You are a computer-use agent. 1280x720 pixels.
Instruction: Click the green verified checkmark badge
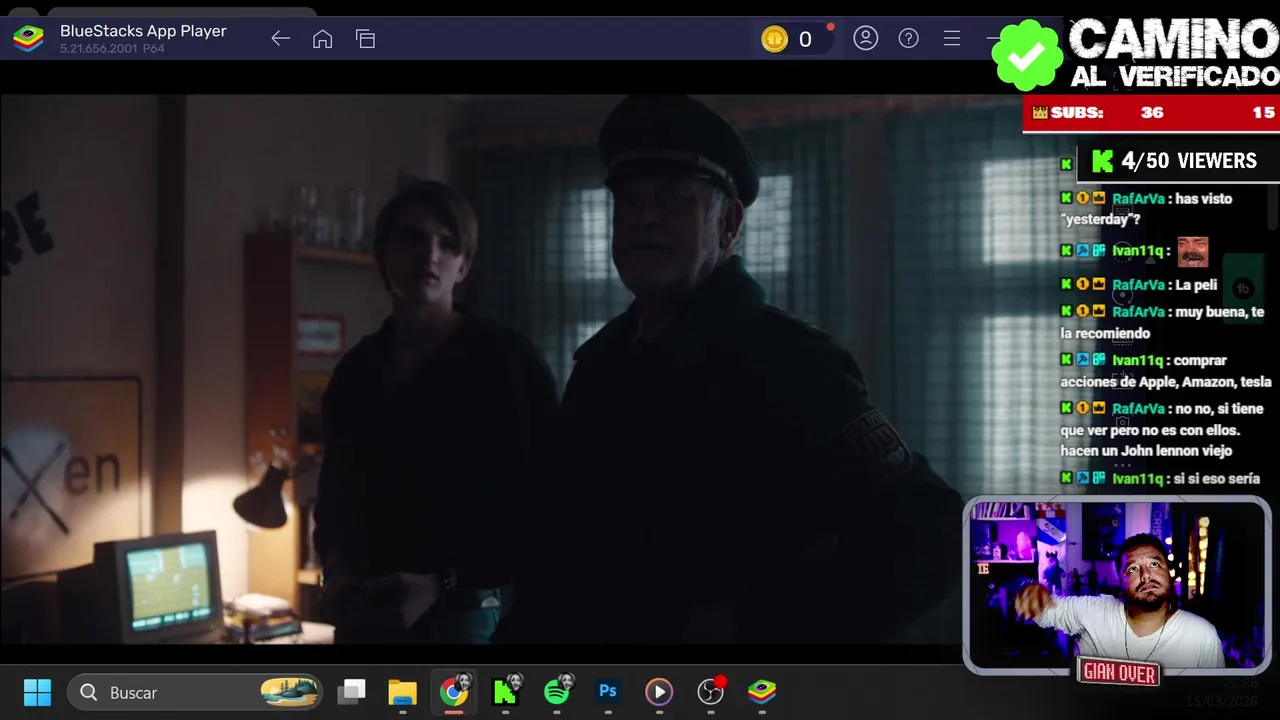tap(1027, 56)
